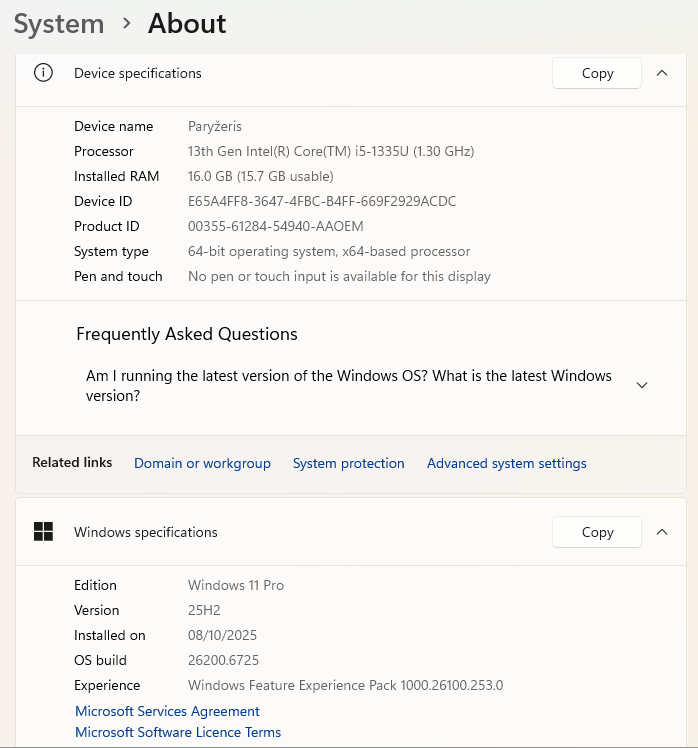The image size is (698, 748).
Task: Click the Windows logo icon beside Windows specifications
Action: point(43,531)
